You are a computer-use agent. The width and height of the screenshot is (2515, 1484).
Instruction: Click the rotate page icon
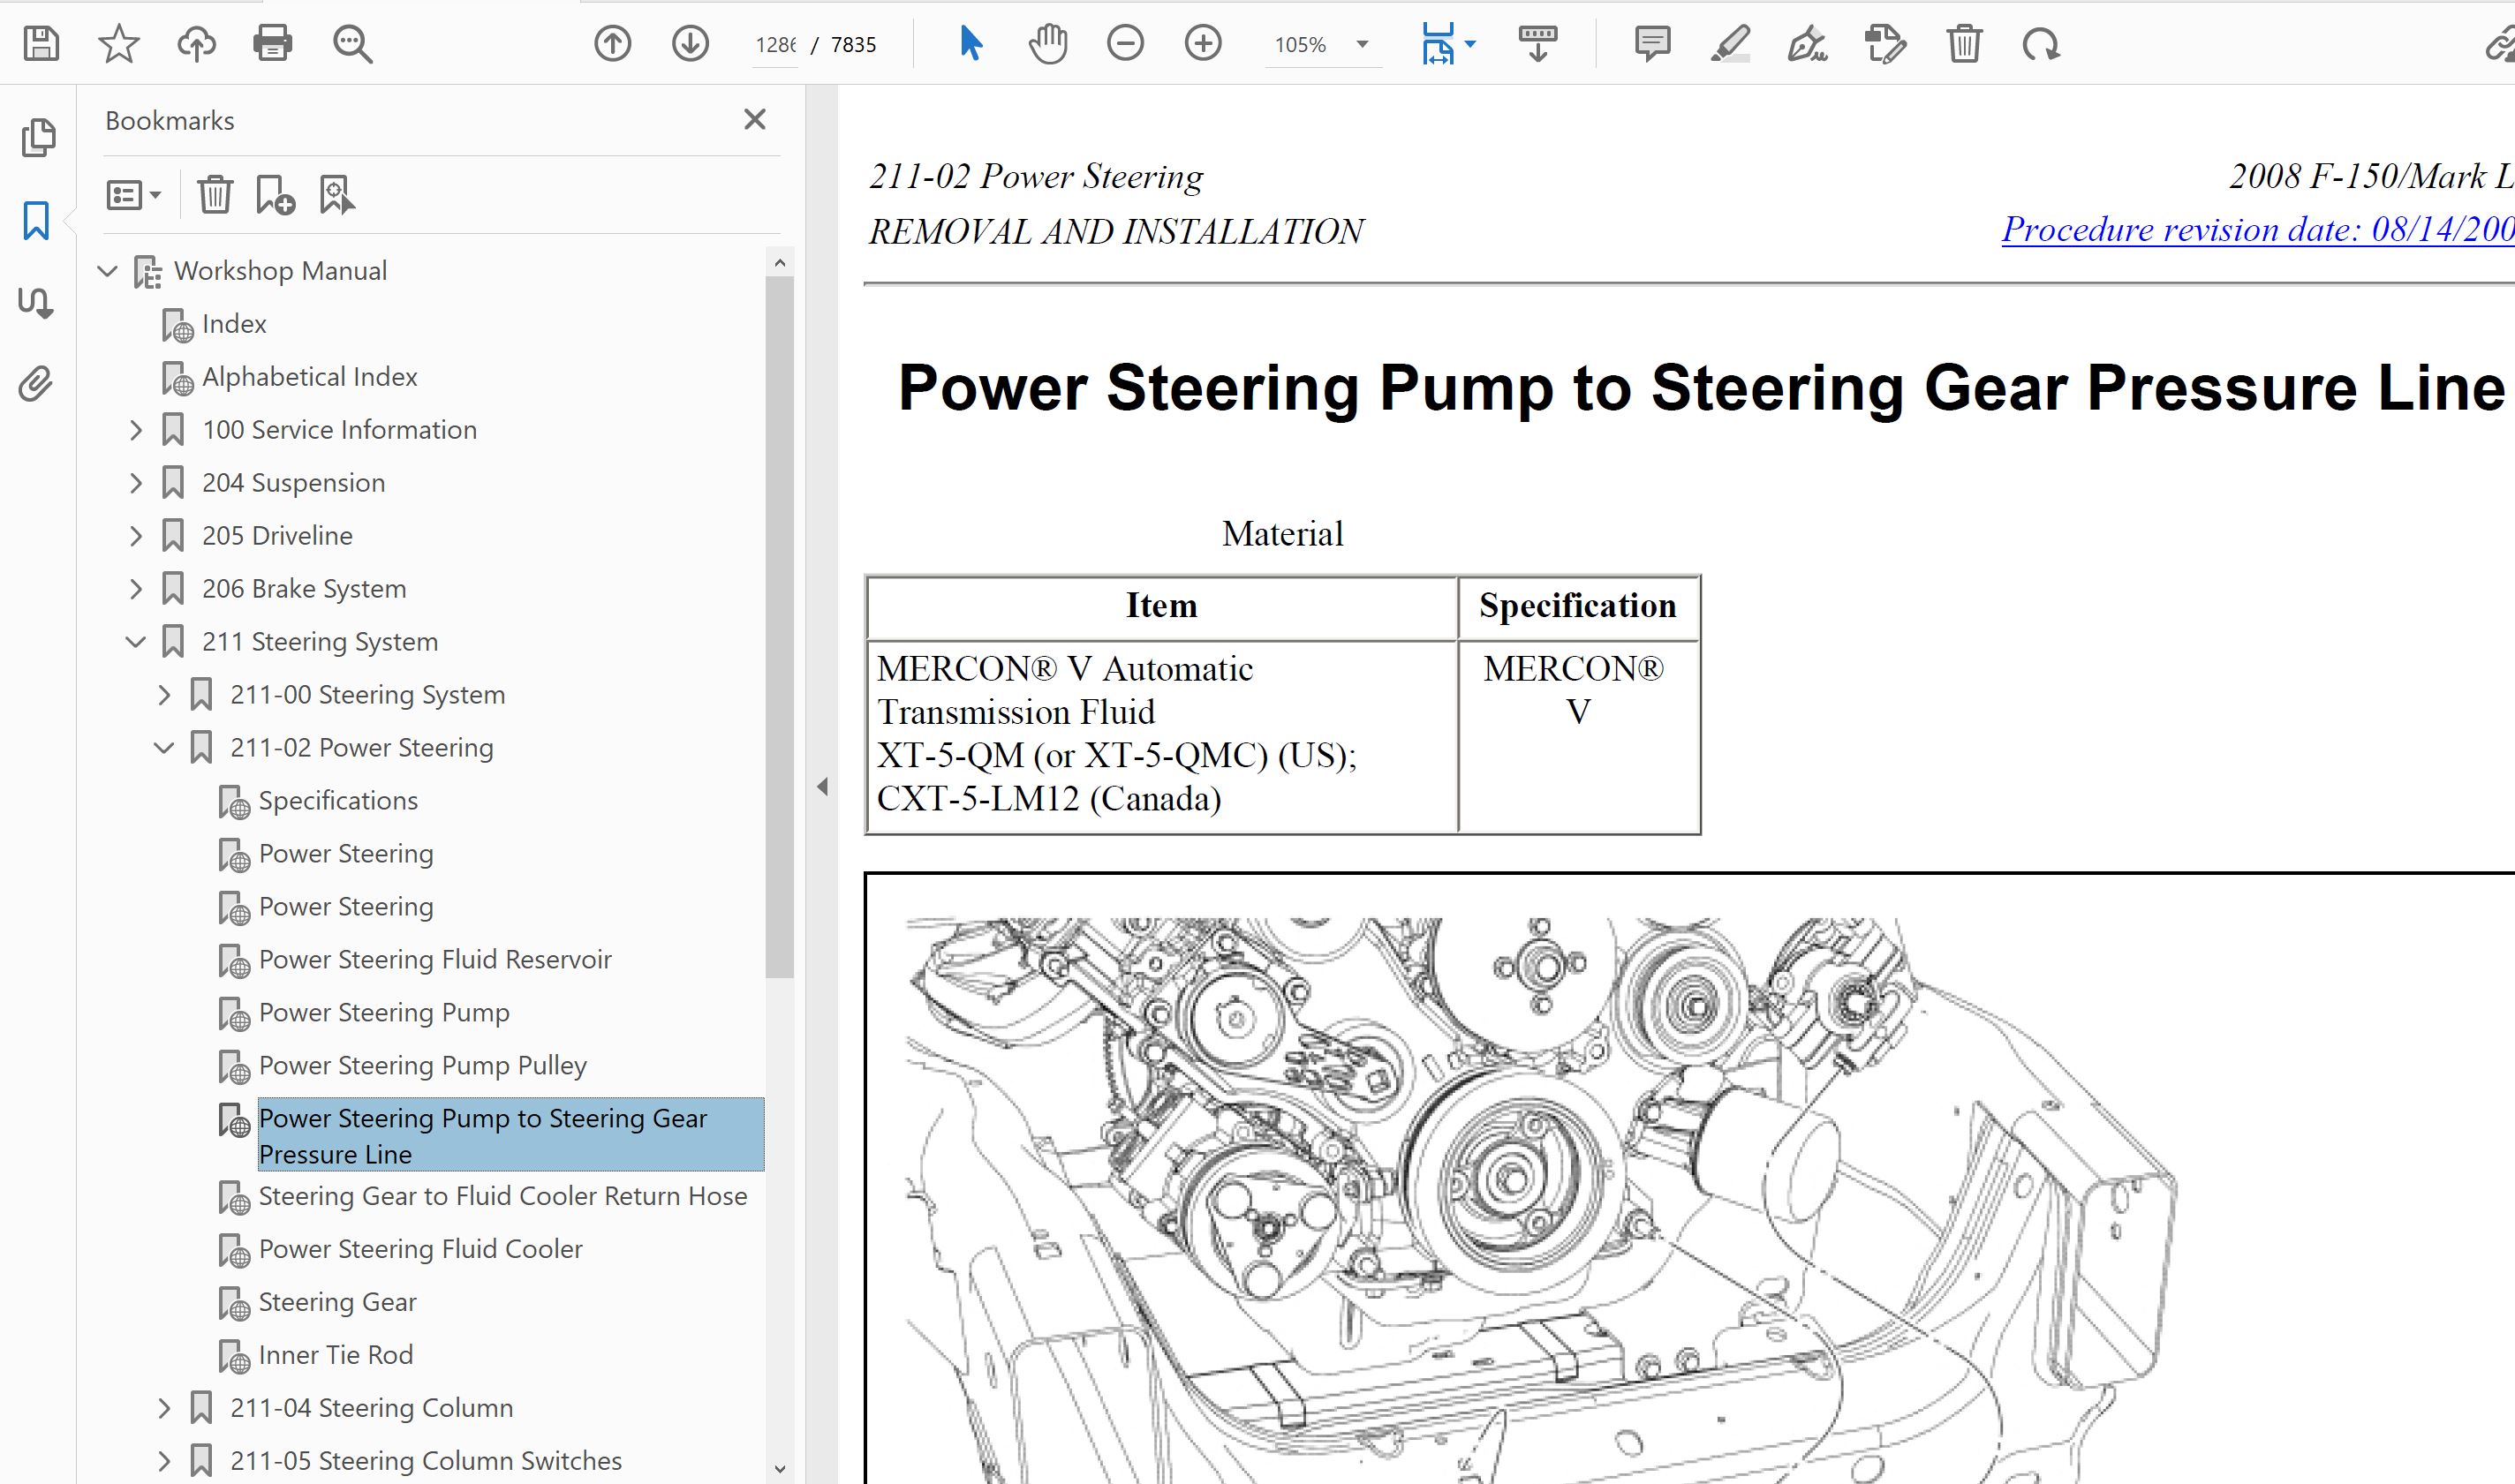pyautogui.click(x=2040, y=44)
